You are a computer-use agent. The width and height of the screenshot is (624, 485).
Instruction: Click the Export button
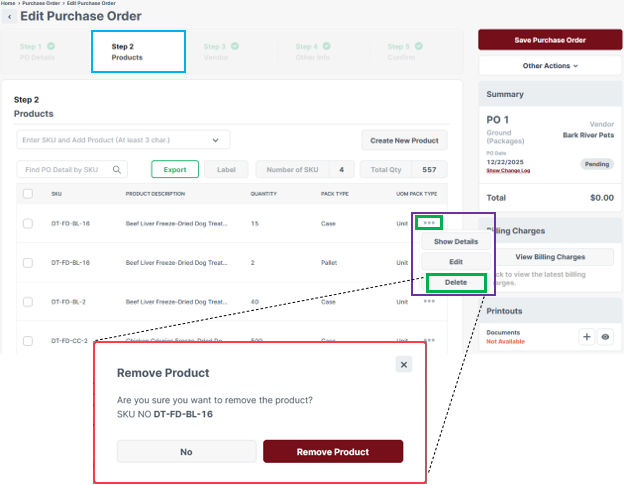tap(175, 170)
